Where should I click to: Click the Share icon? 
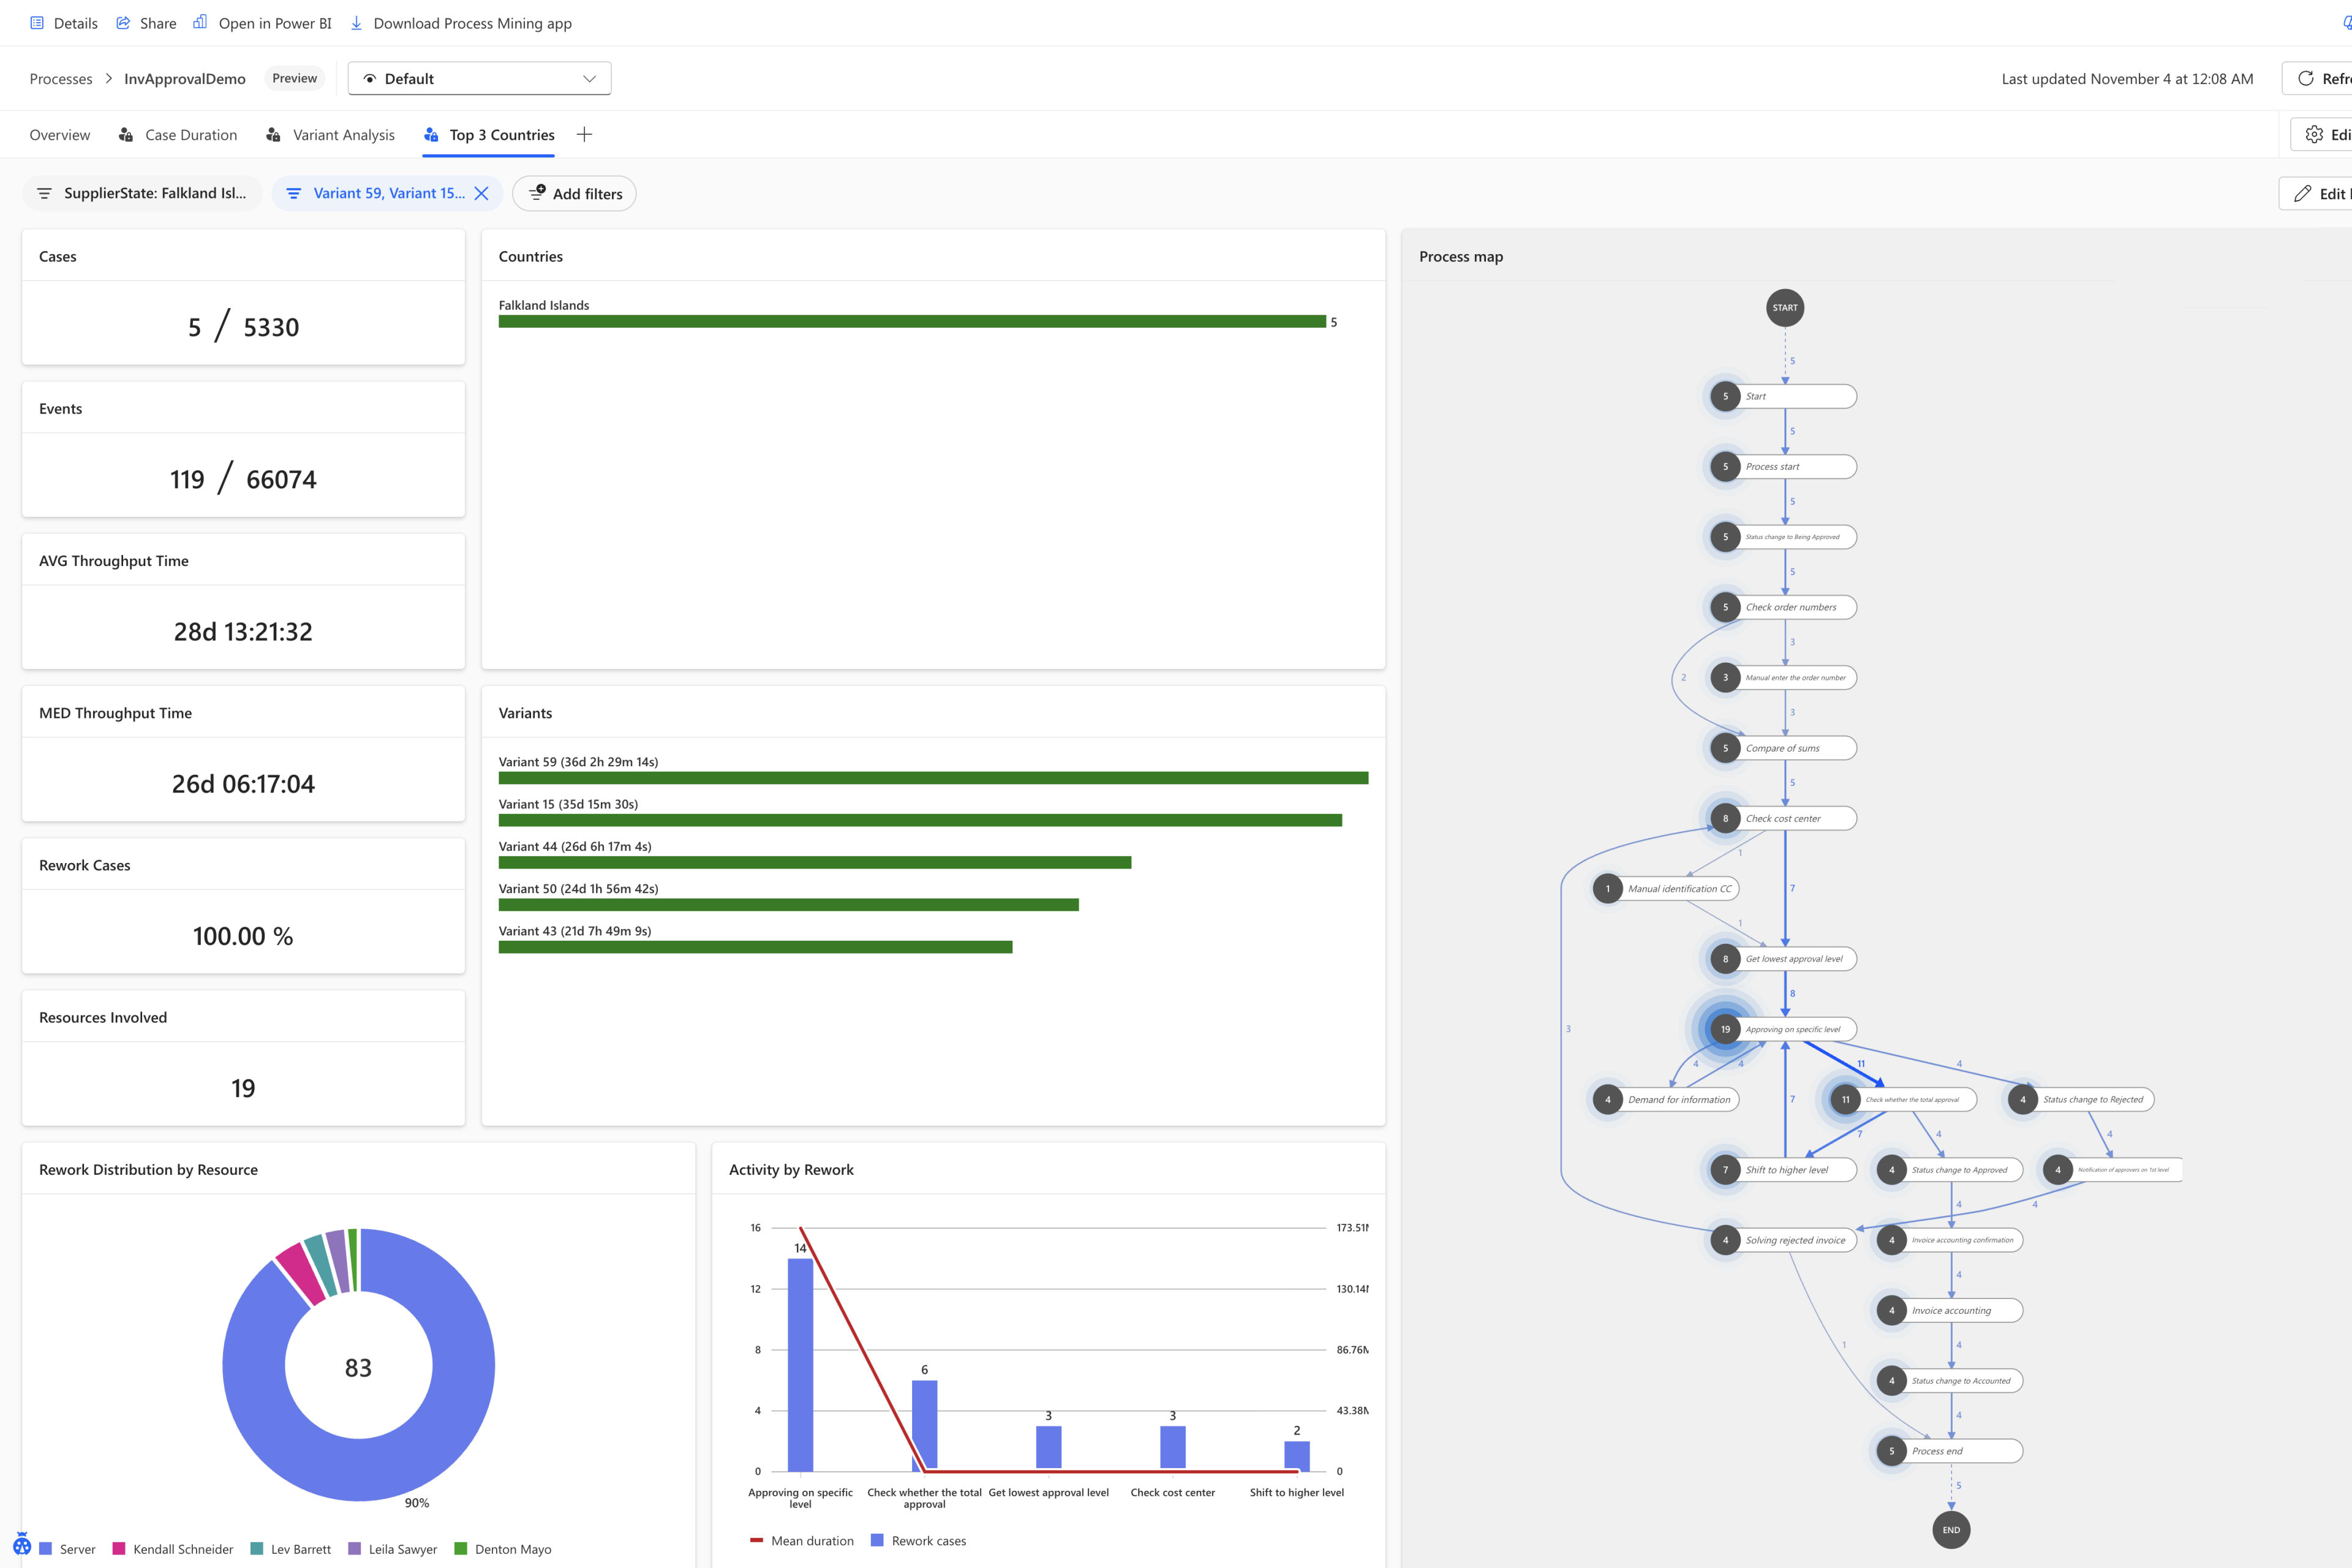click(123, 23)
